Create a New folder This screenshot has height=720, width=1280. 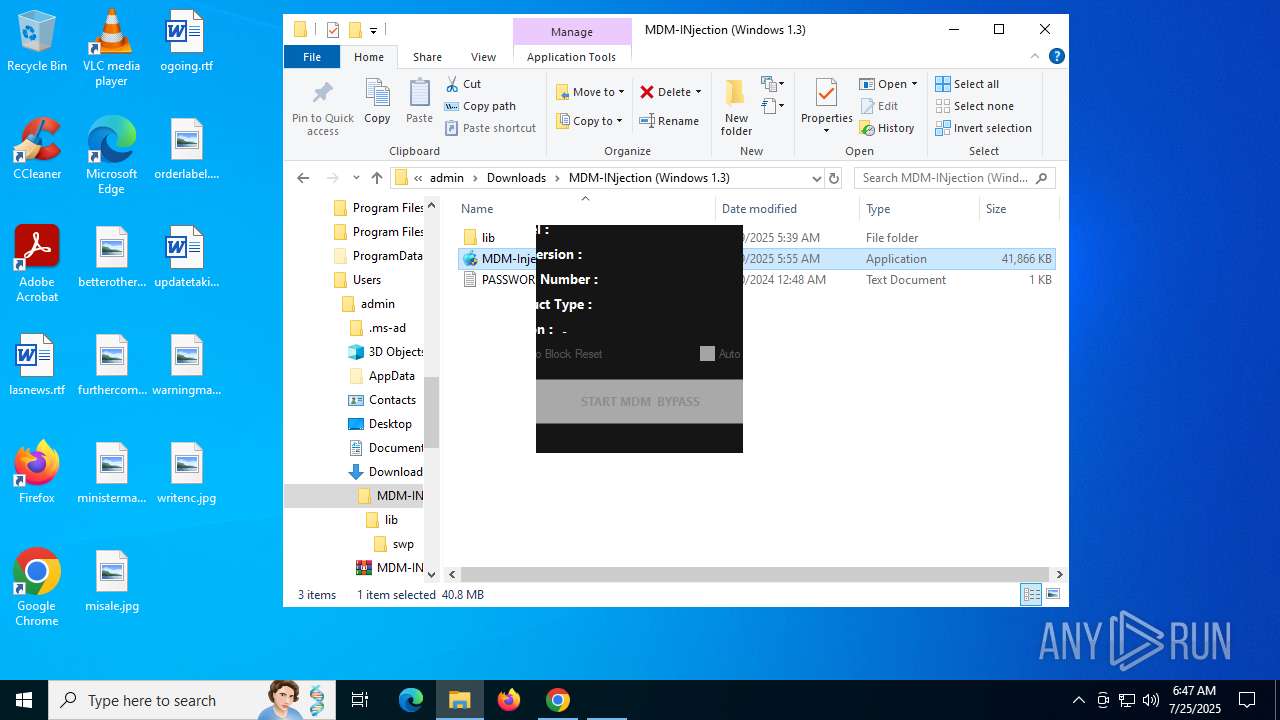click(736, 107)
